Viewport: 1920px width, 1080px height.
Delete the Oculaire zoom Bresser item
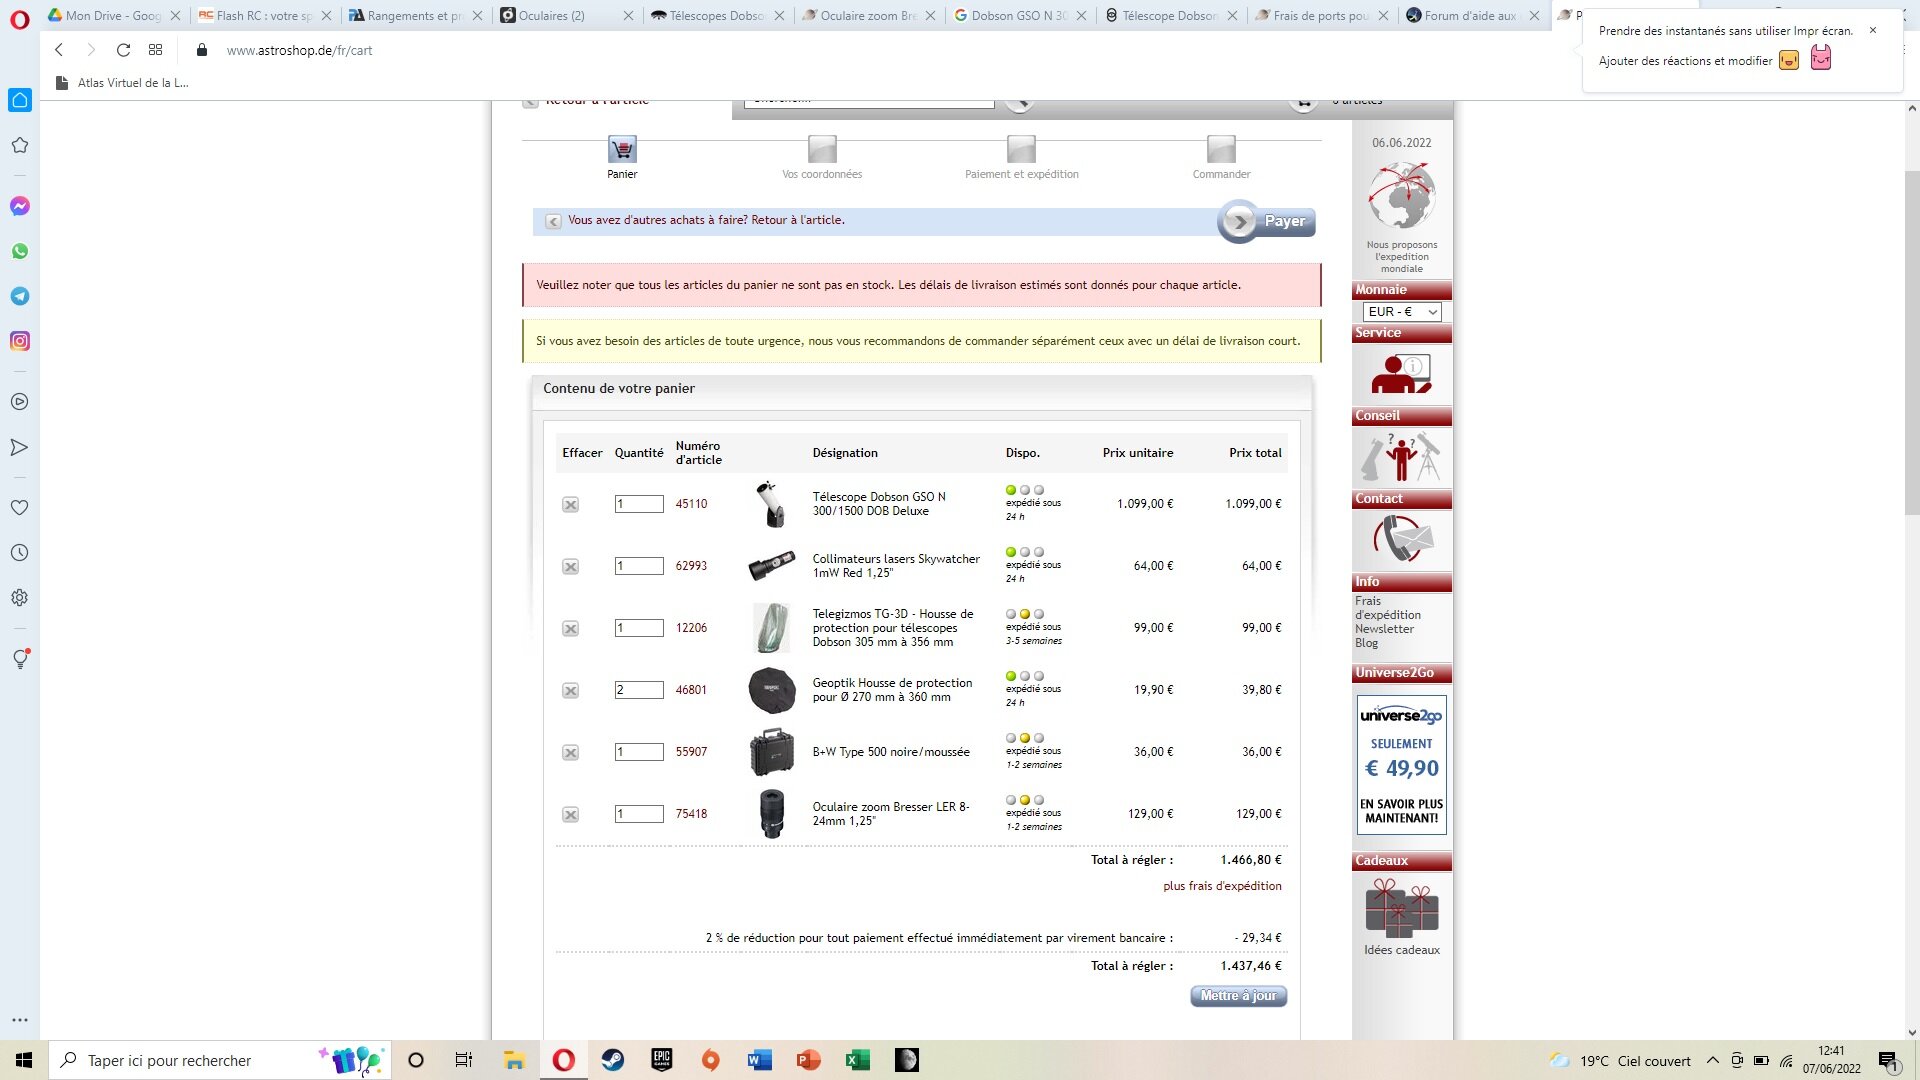pos(570,815)
